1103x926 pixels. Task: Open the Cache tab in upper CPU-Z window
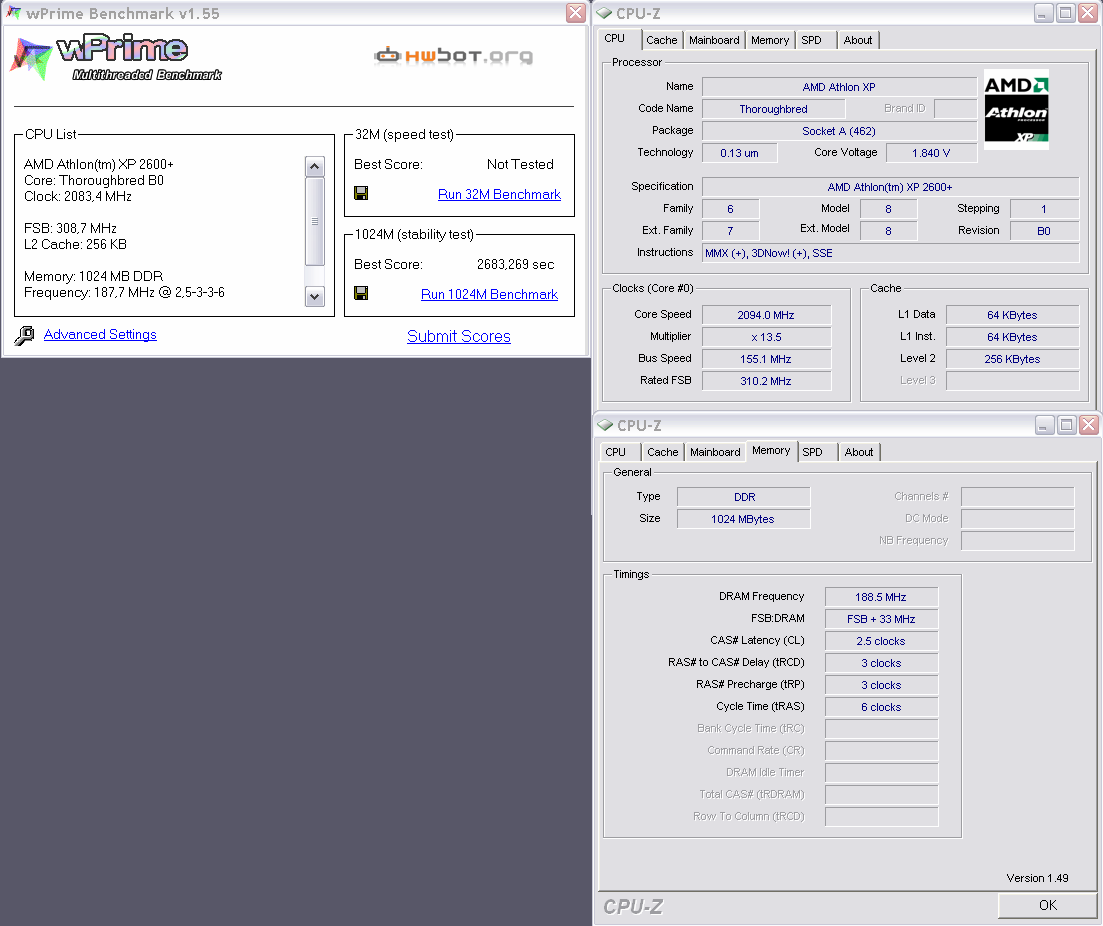[x=661, y=40]
